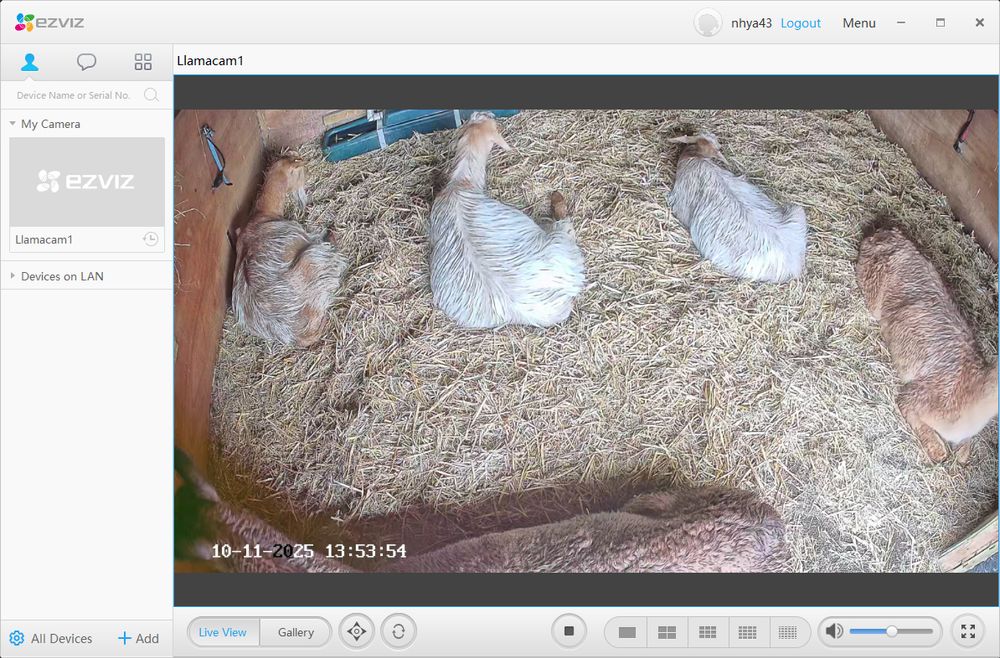Click Llamacam1 name under camera thumbnail
1000x658 pixels.
coord(44,240)
